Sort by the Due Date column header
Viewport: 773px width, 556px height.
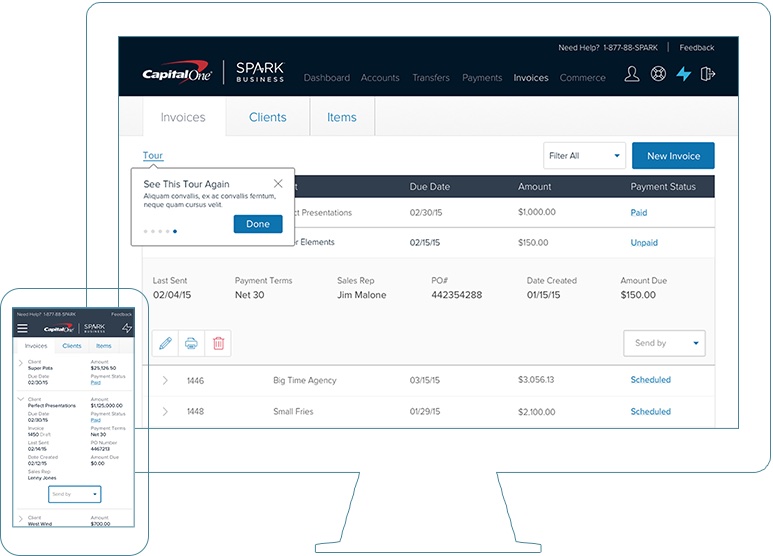429,186
